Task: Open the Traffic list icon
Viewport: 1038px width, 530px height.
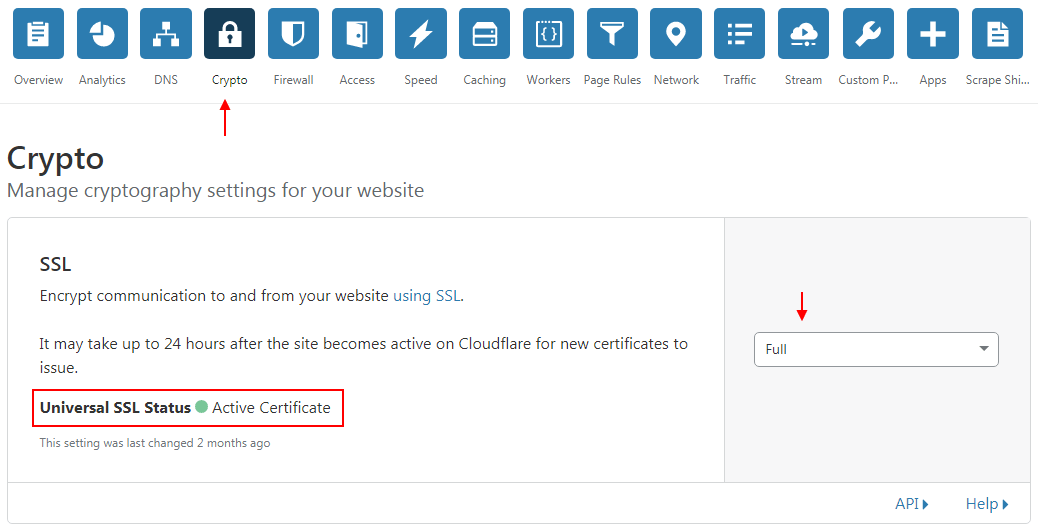Action: coord(740,34)
